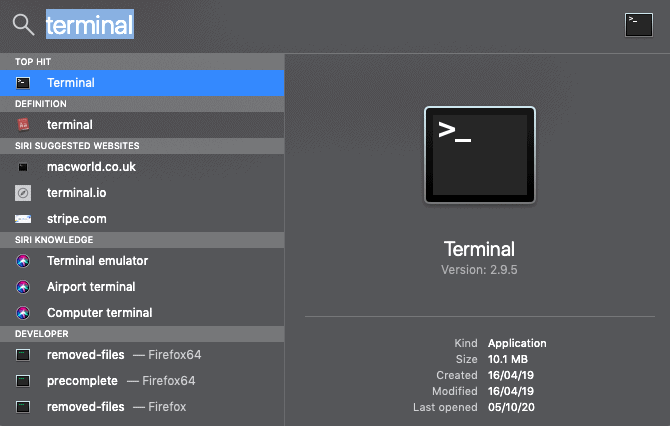The height and width of the screenshot is (426, 670).
Task: Open the macworld.co.uk suggested website
Action: (142, 167)
